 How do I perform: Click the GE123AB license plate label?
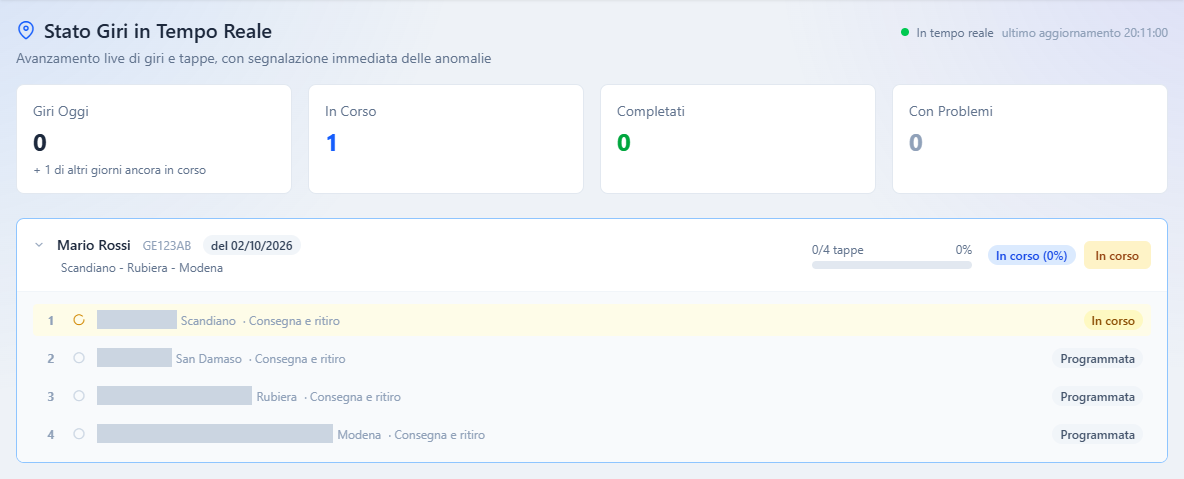[x=167, y=246]
